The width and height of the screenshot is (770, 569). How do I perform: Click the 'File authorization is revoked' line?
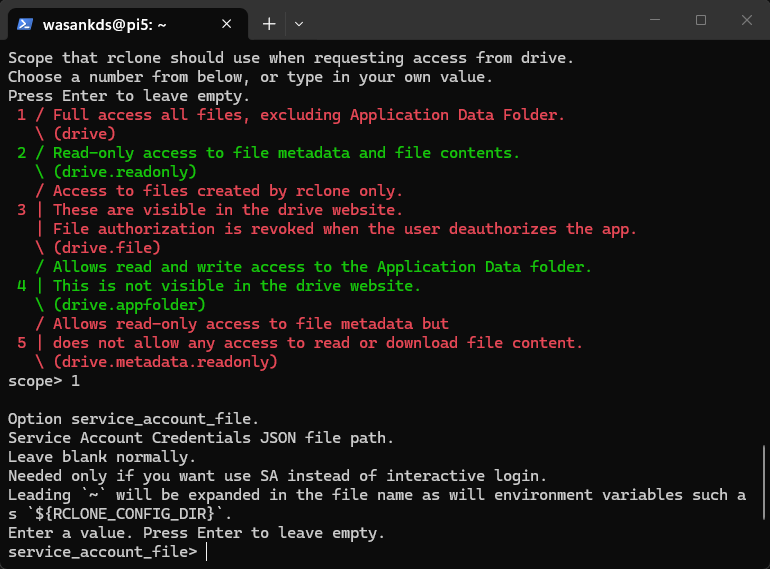coord(345,229)
